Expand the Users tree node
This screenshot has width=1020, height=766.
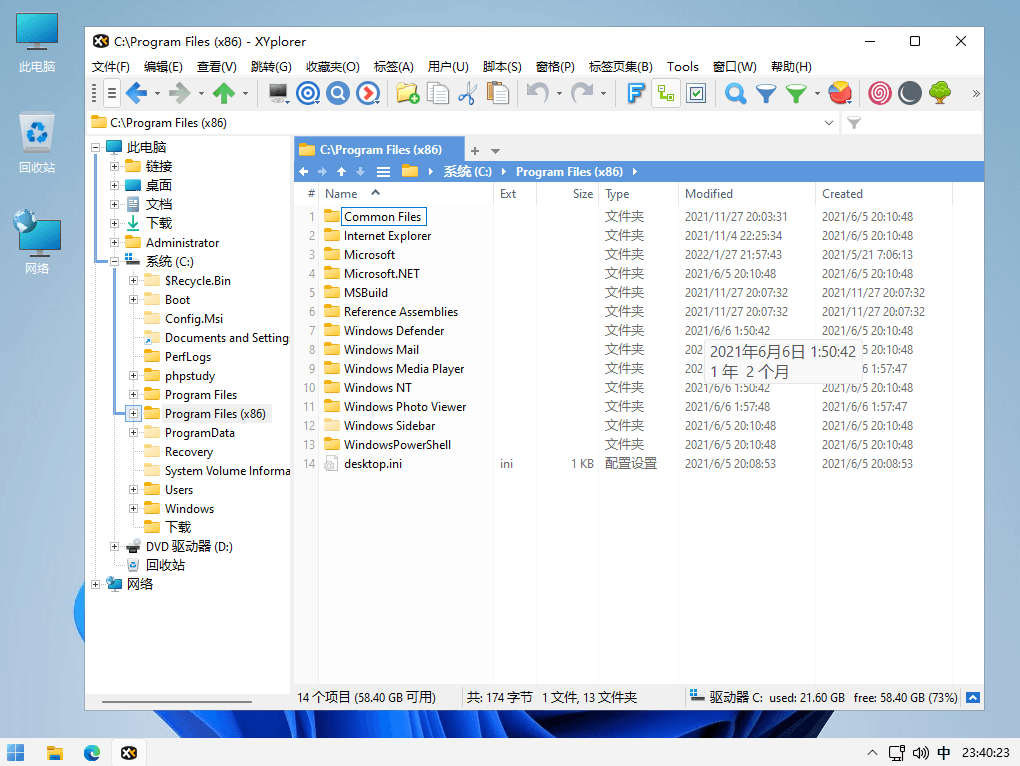[133, 490]
